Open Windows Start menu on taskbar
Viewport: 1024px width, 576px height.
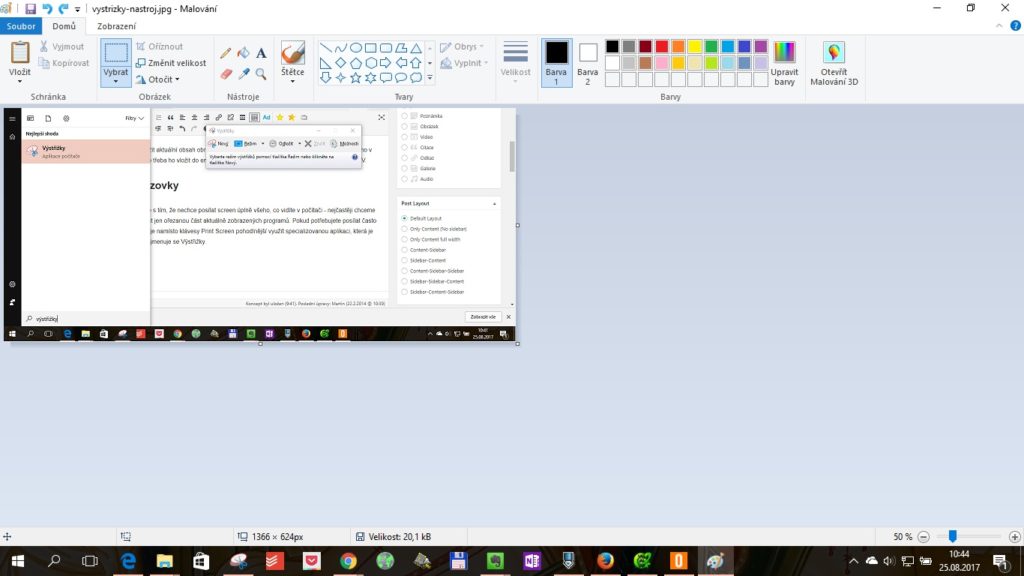point(18,561)
